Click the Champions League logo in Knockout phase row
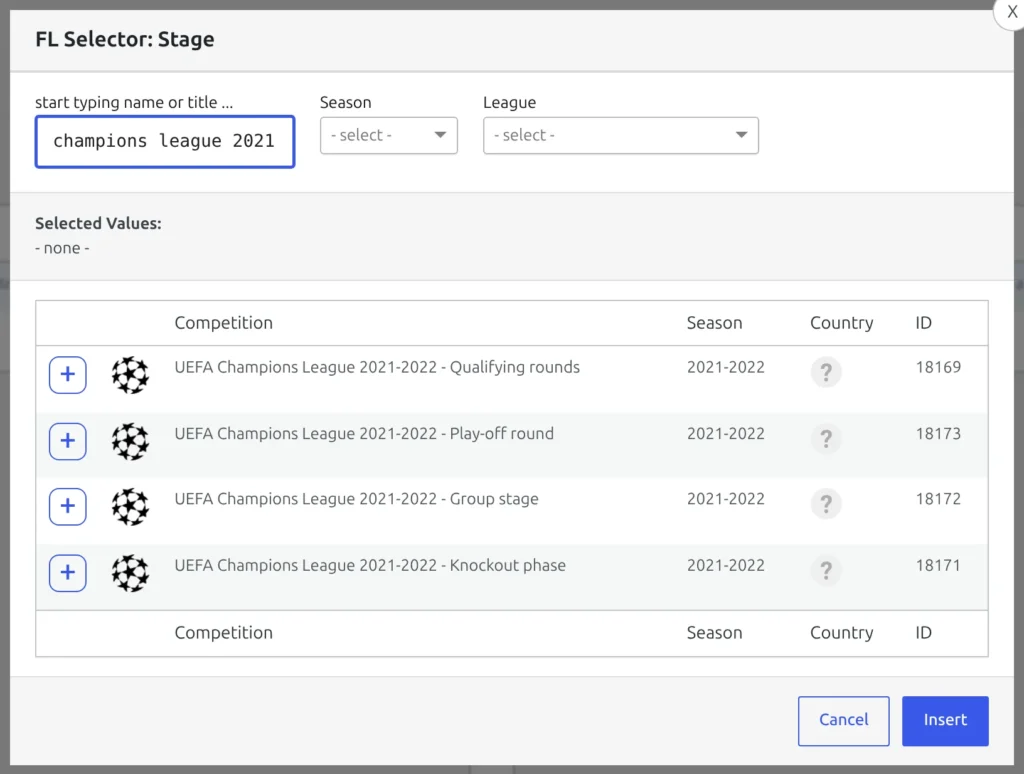Image resolution: width=1024 pixels, height=774 pixels. click(x=130, y=573)
